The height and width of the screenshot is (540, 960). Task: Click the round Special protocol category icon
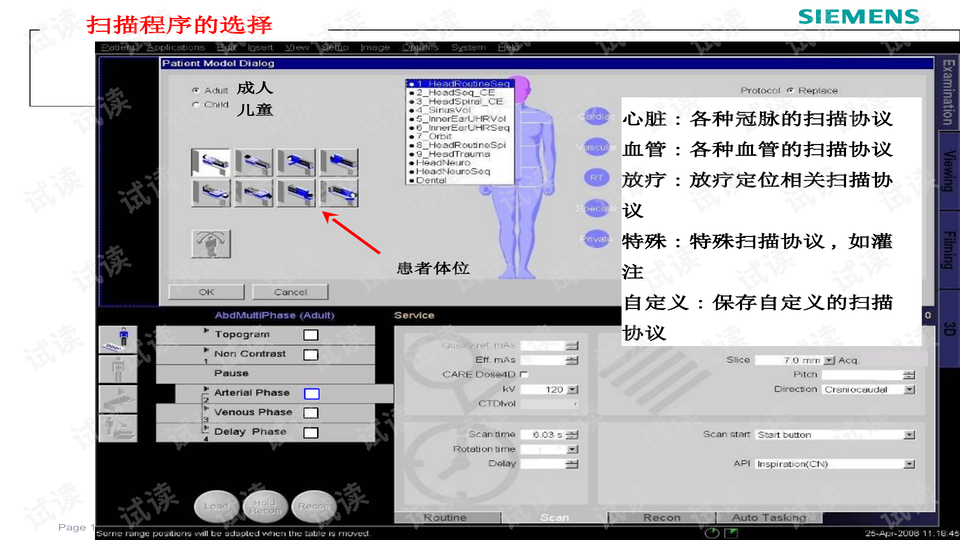coord(596,208)
